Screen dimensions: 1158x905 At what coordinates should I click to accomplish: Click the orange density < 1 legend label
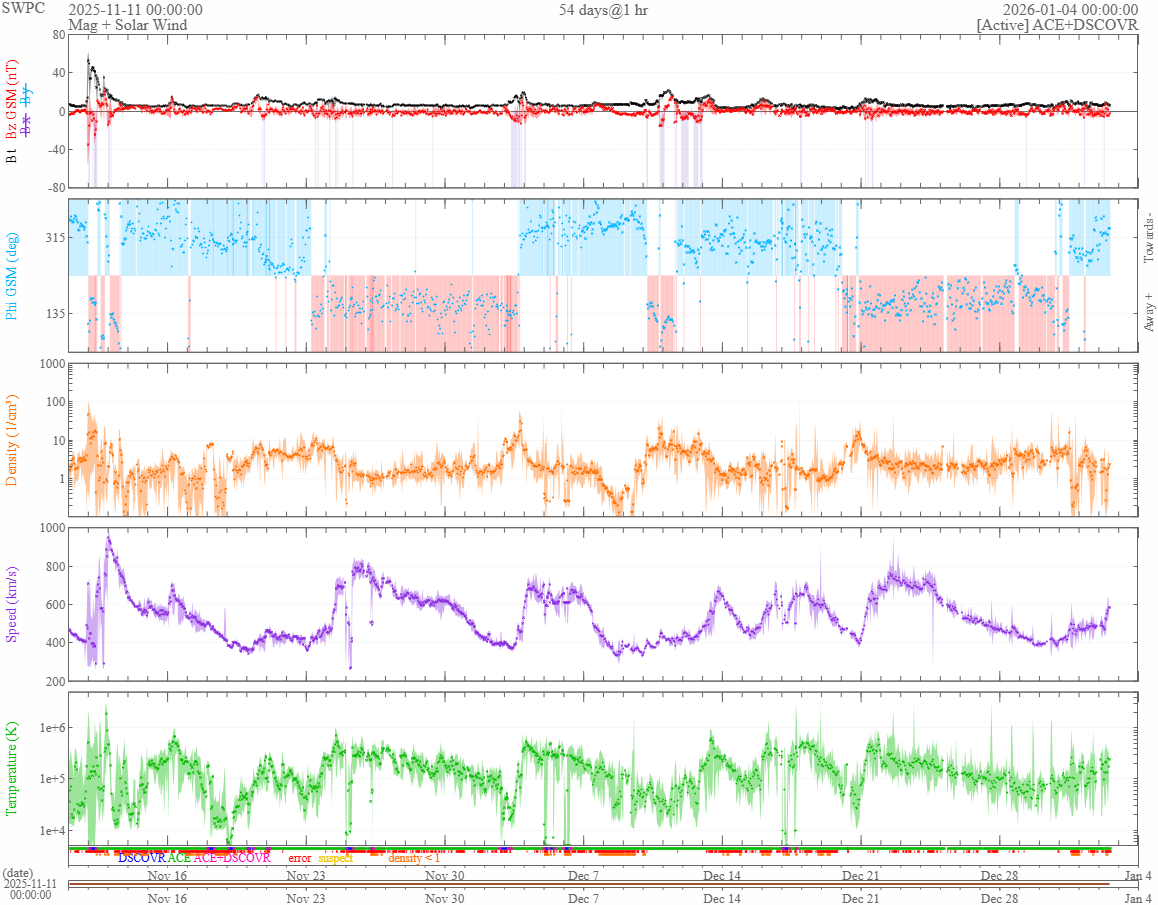coord(413,858)
